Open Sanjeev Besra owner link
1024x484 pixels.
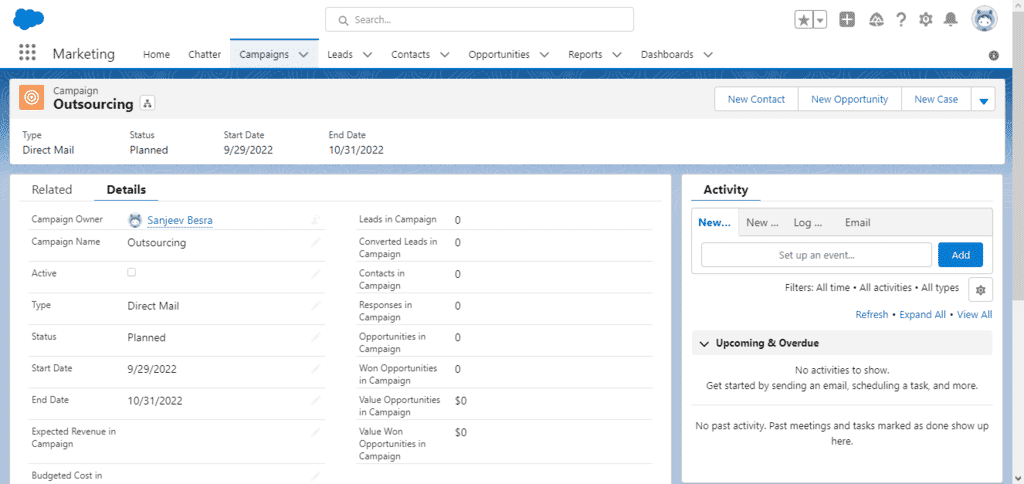click(x=180, y=221)
